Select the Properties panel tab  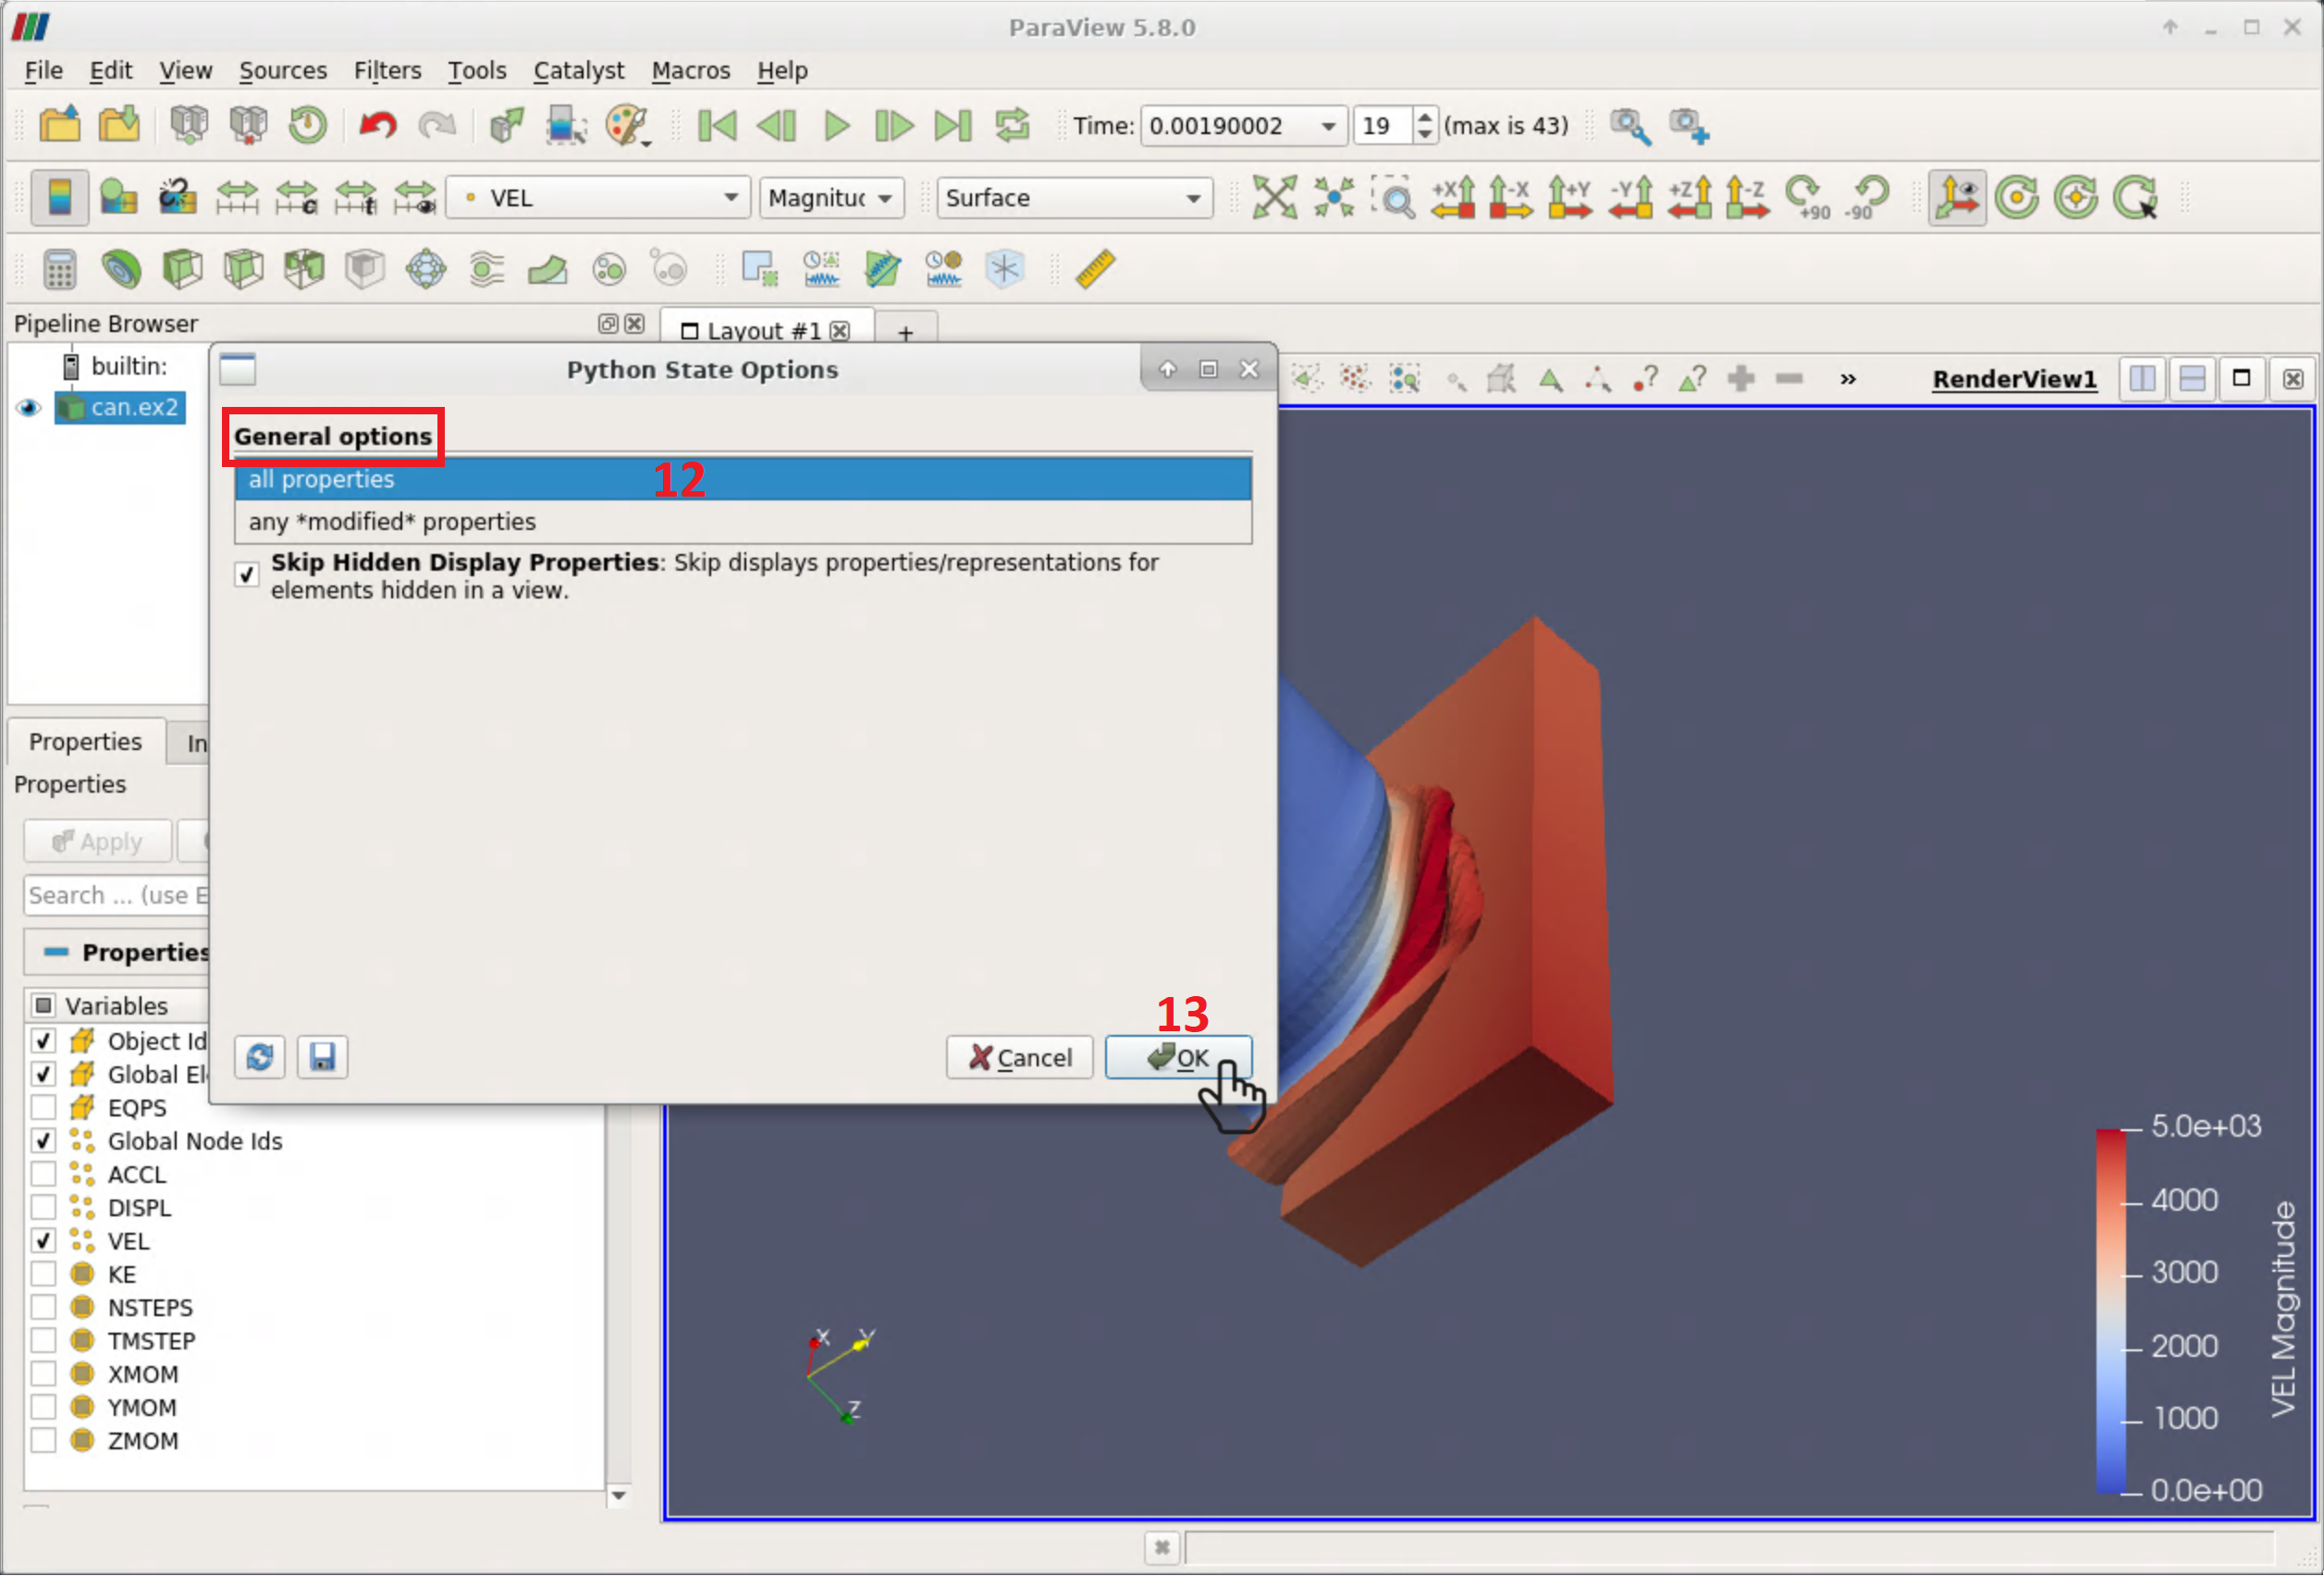[x=85, y=742]
